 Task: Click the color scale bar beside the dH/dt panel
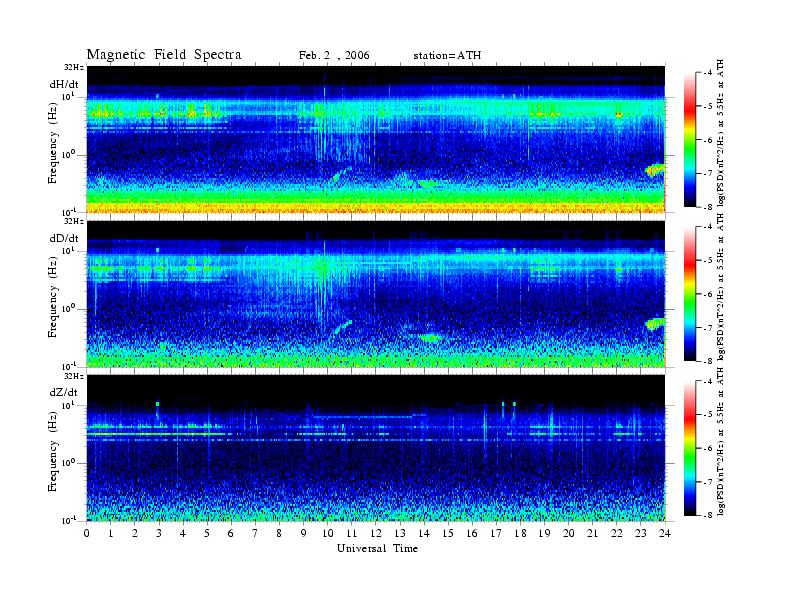pos(690,140)
